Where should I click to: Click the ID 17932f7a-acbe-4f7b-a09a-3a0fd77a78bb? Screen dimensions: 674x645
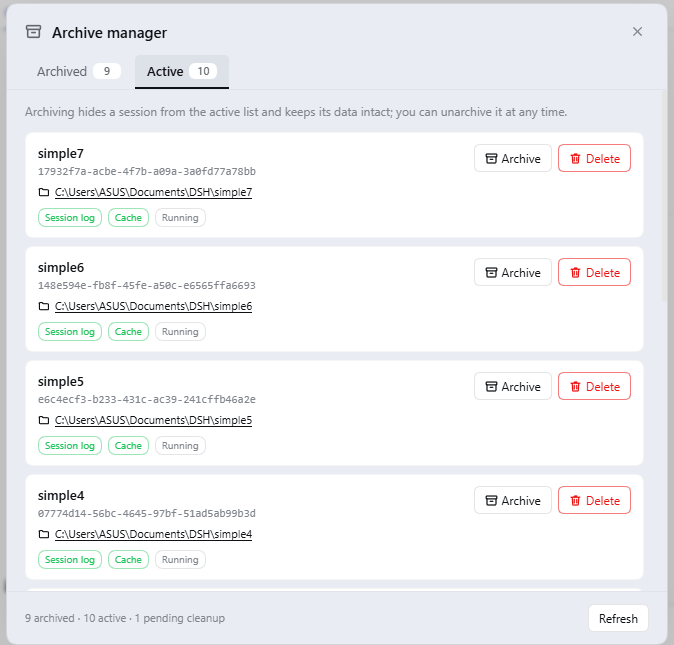147,171
